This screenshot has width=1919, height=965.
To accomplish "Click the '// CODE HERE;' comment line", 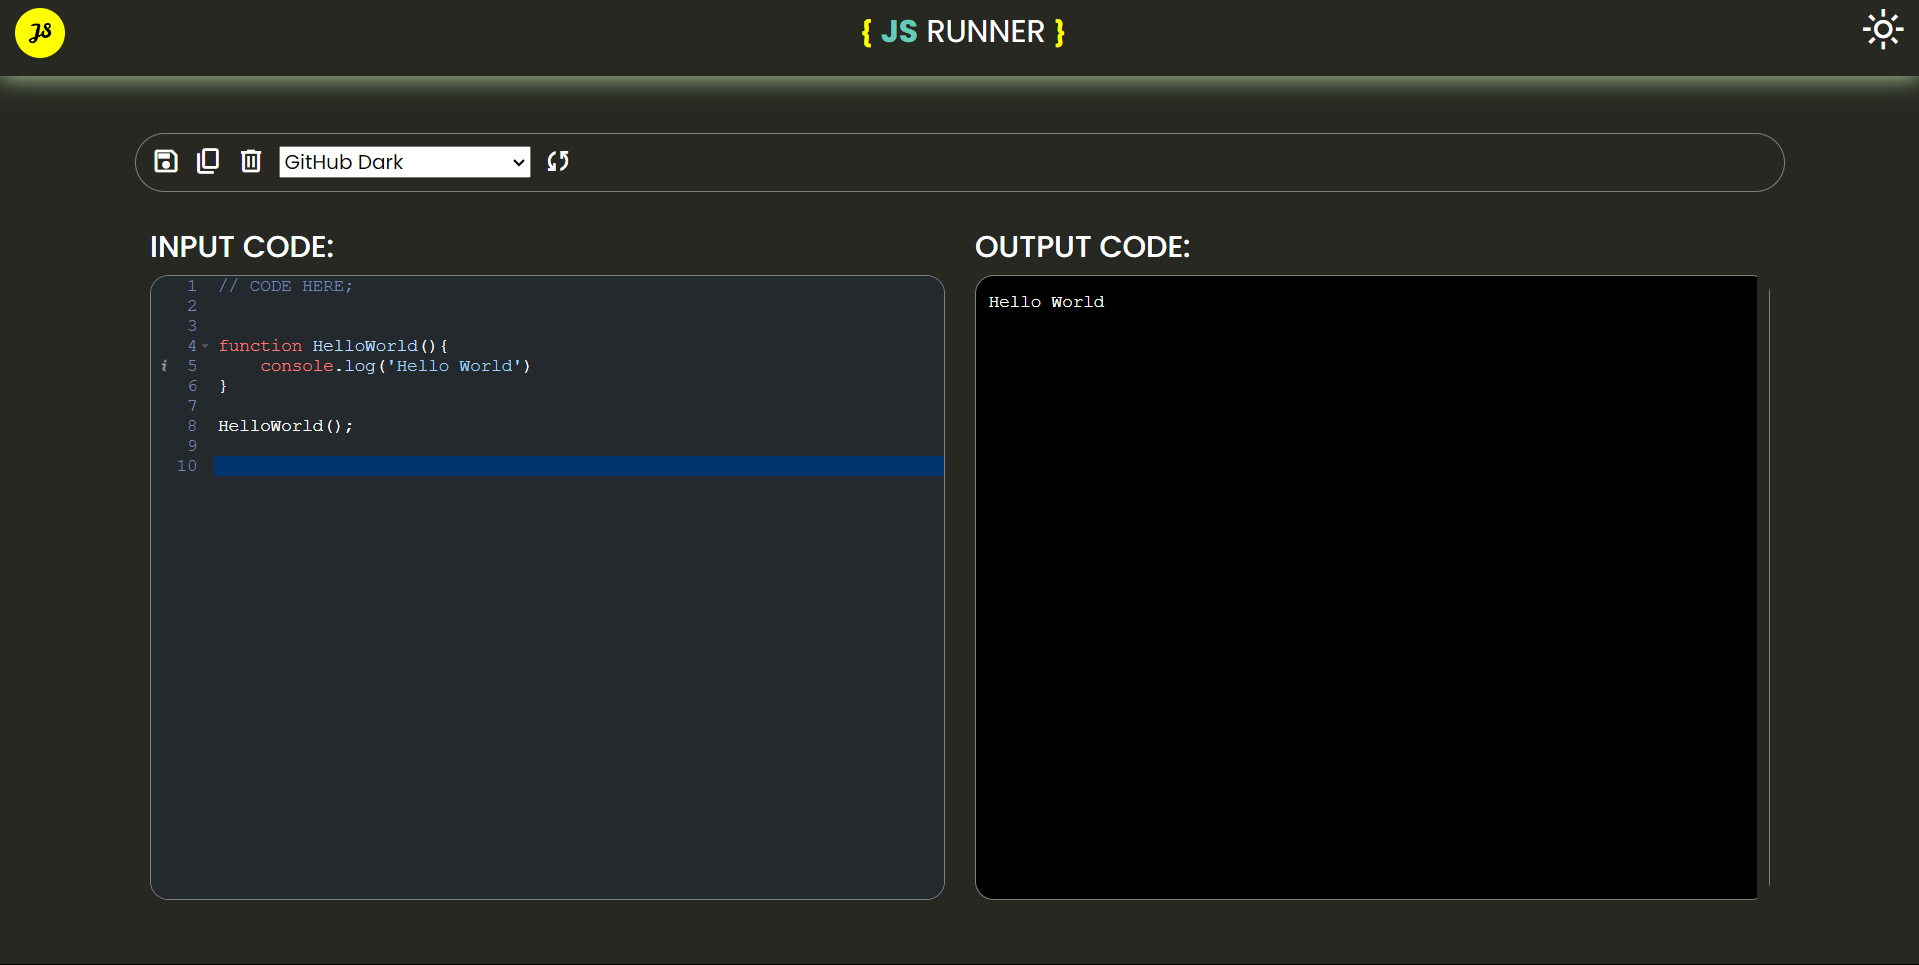I will click(x=285, y=286).
